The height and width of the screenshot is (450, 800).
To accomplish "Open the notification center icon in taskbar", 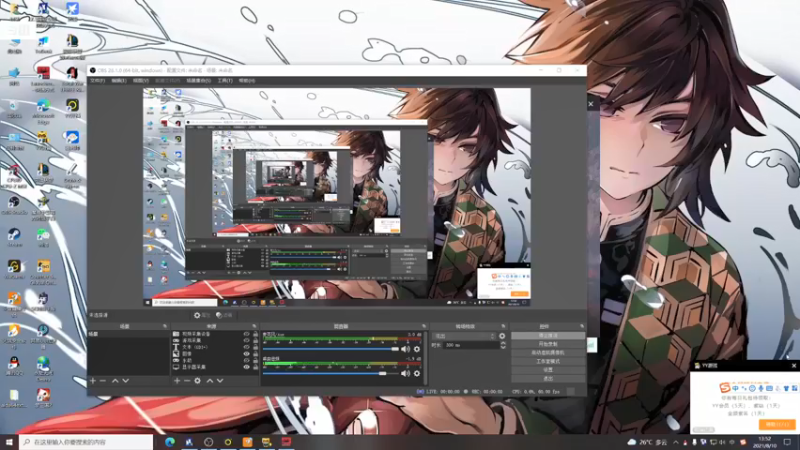I will [787, 442].
